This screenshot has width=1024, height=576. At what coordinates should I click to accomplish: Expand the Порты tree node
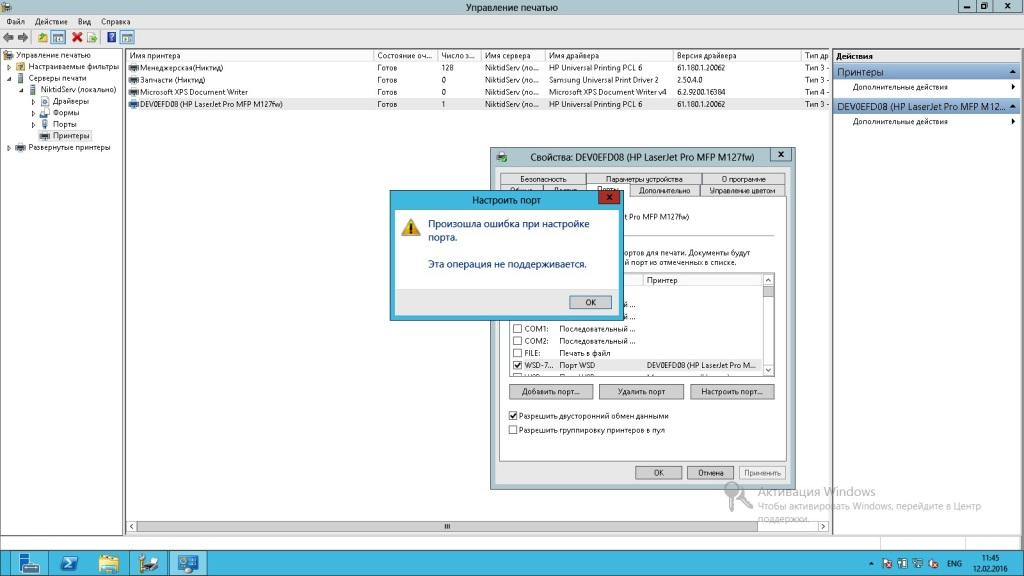(x=33, y=124)
